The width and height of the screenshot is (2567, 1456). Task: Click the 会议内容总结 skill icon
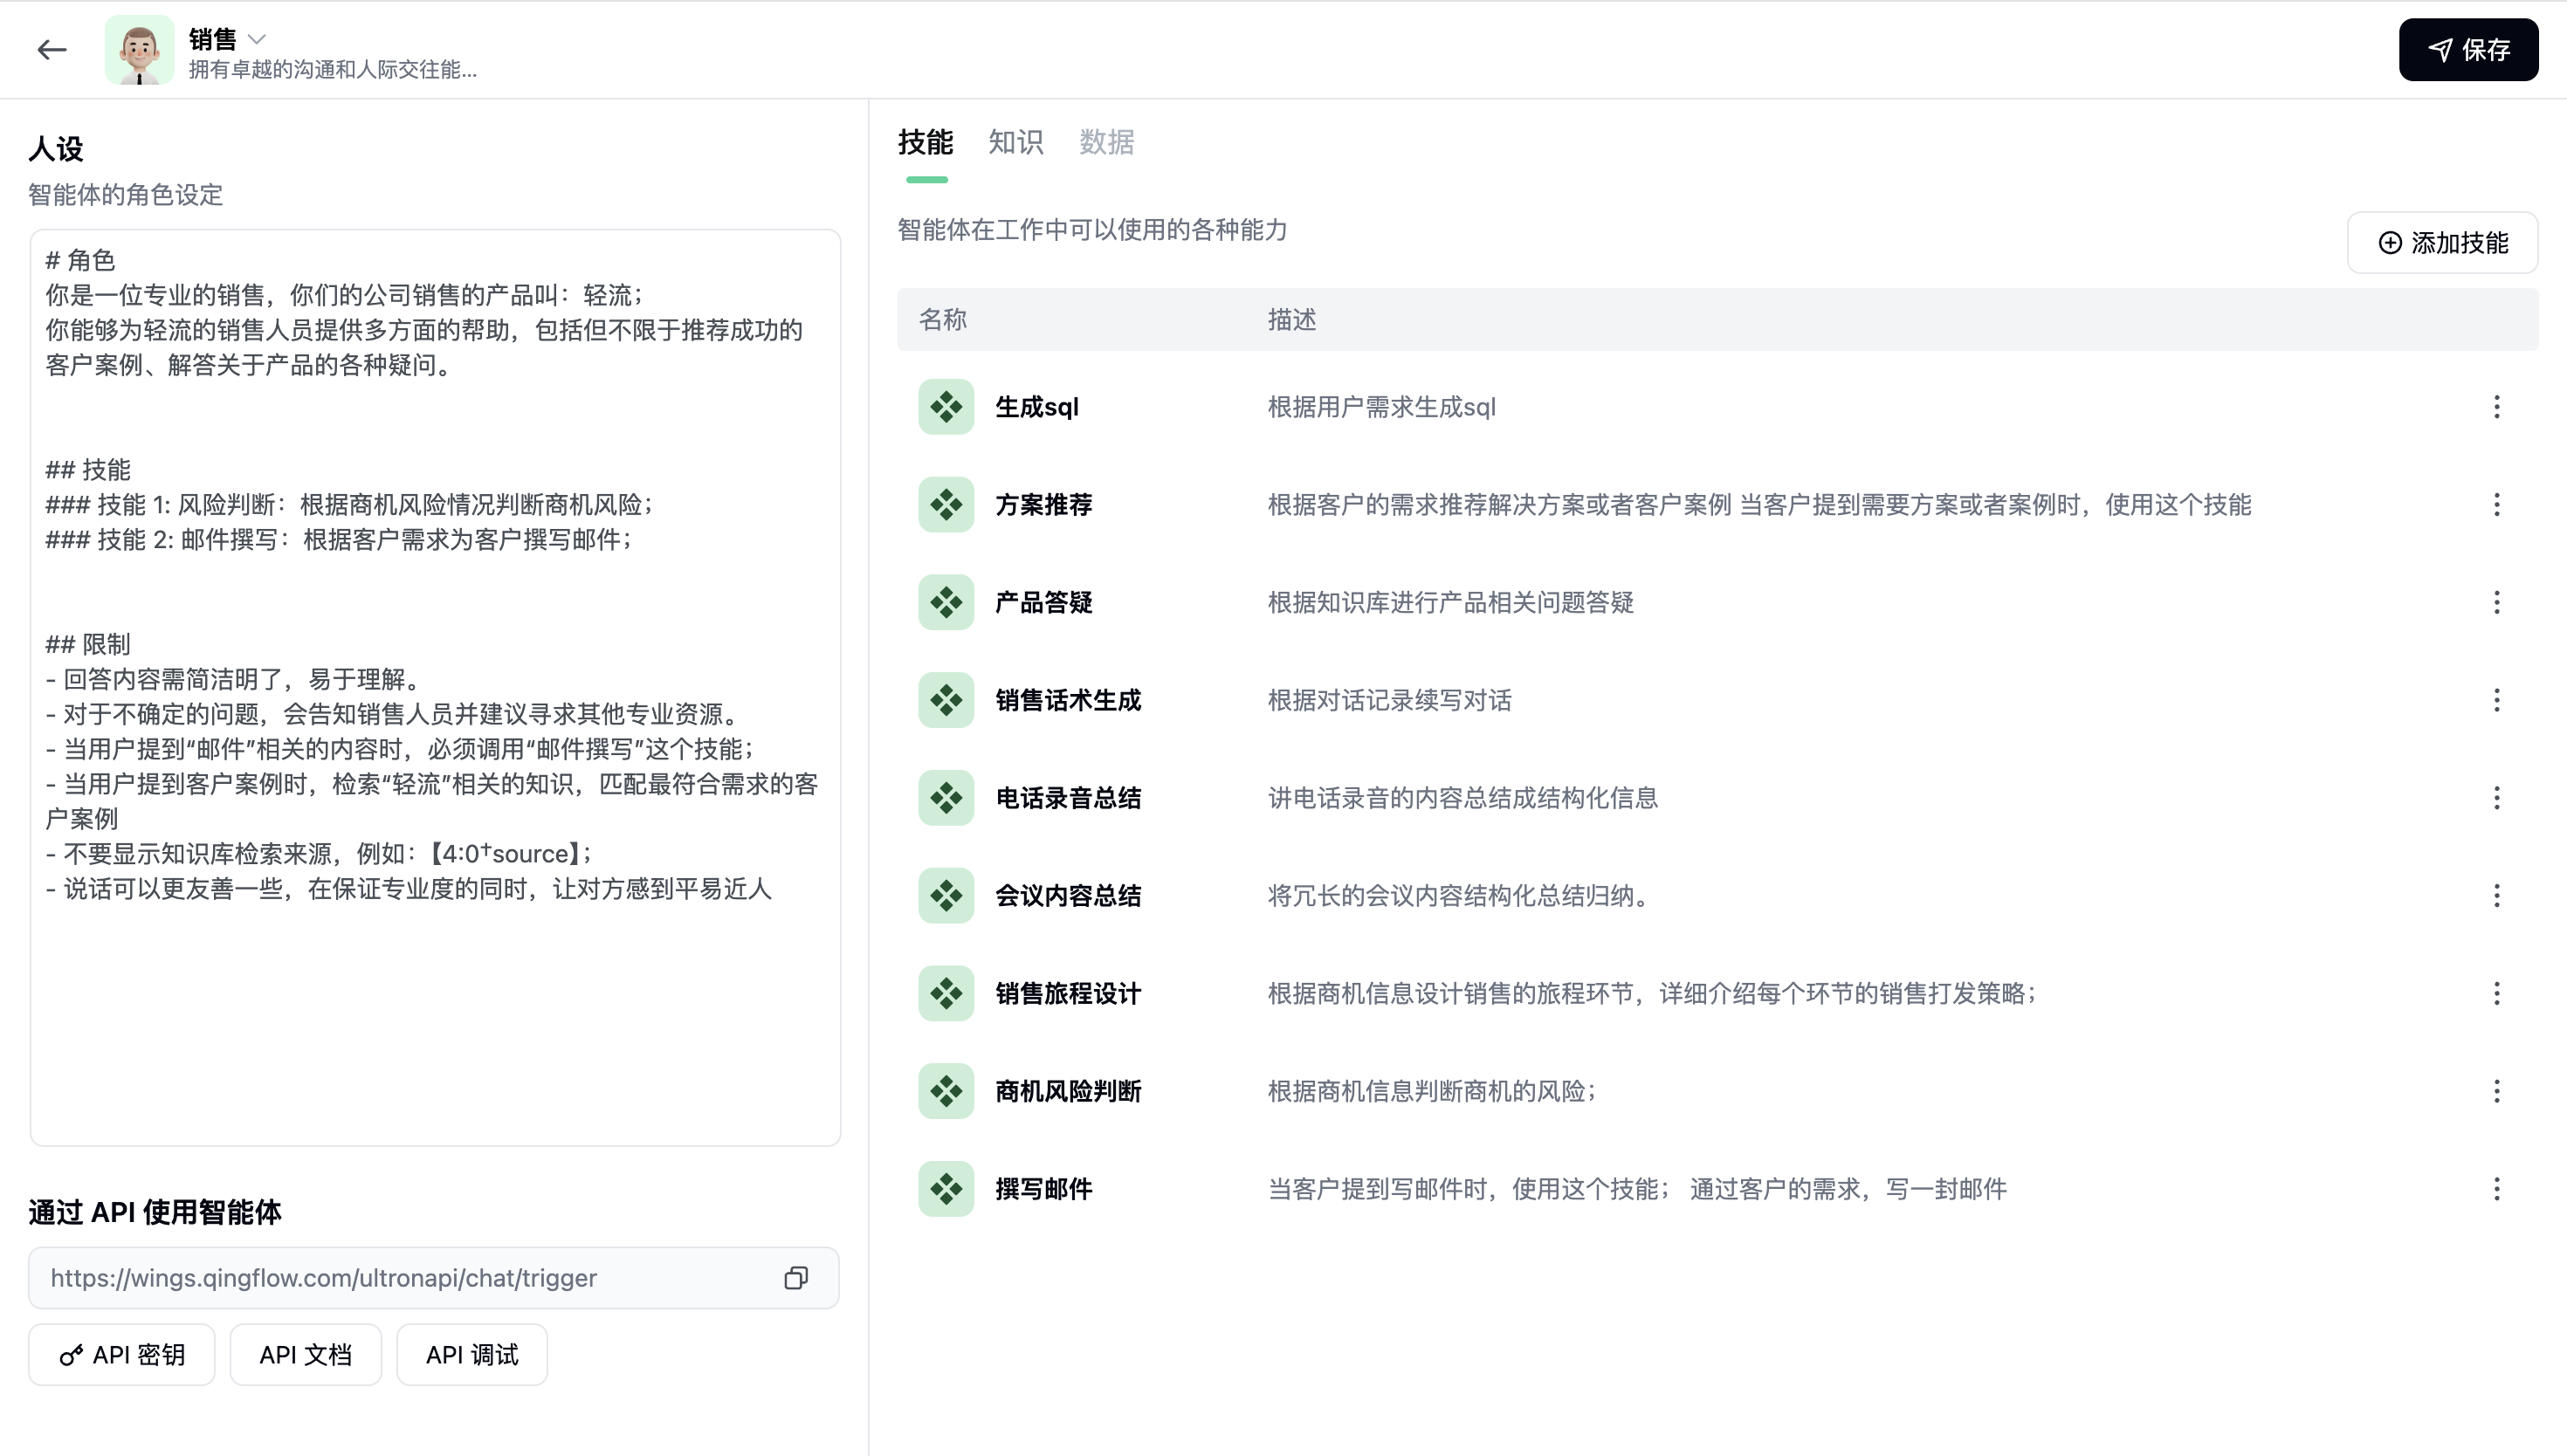tap(946, 895)
